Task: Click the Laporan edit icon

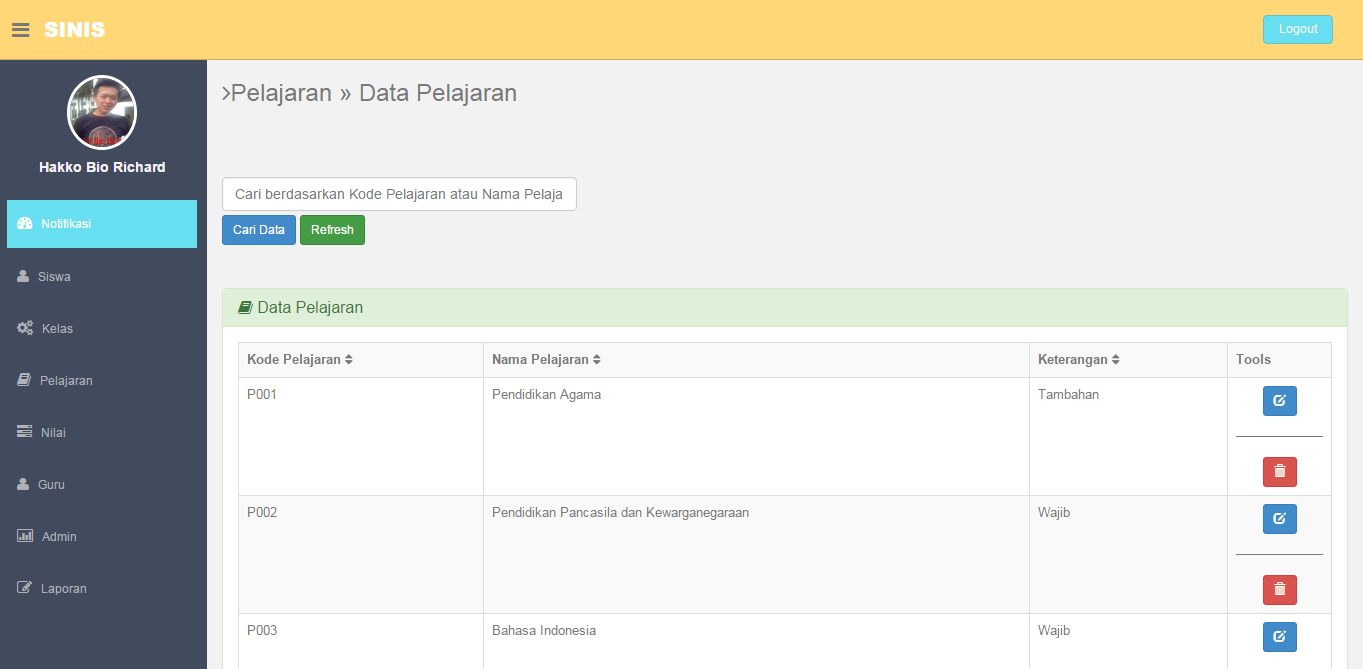Action: coord(25,588)
